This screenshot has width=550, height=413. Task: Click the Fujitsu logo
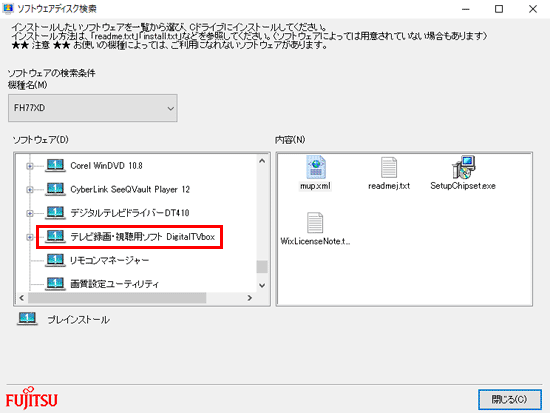(31, 398)
